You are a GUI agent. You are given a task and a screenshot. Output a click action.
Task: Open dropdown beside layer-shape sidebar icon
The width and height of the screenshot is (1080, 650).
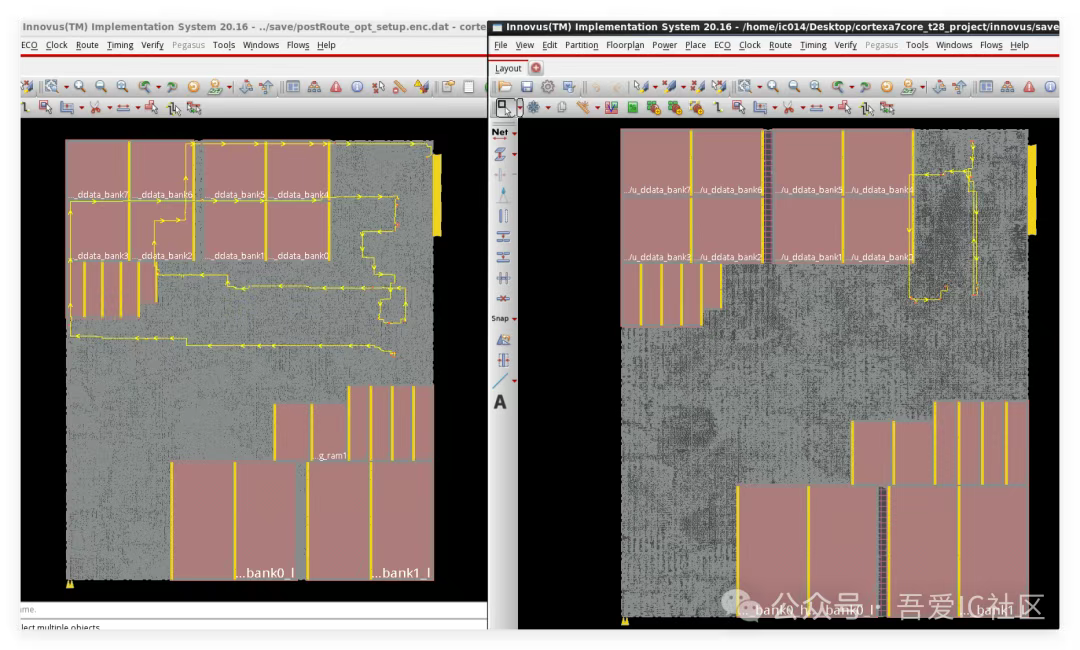click(x=515, y=155)
